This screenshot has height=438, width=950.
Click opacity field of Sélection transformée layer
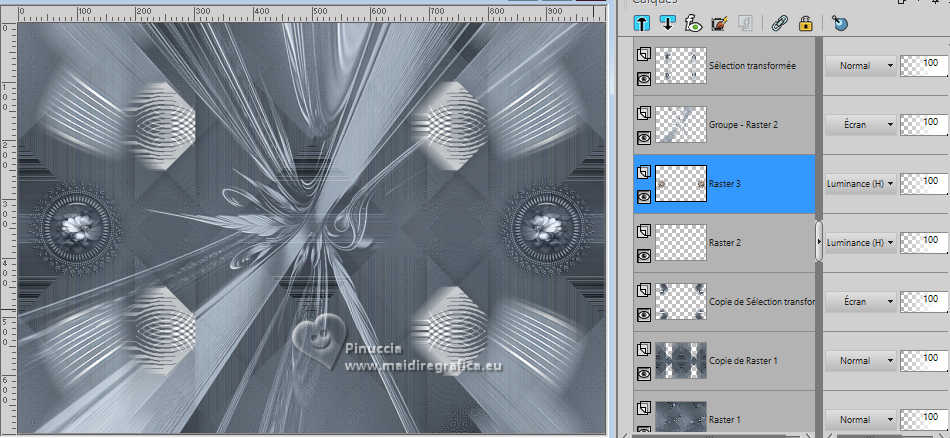pyautogui.click(x=925, y=65)
